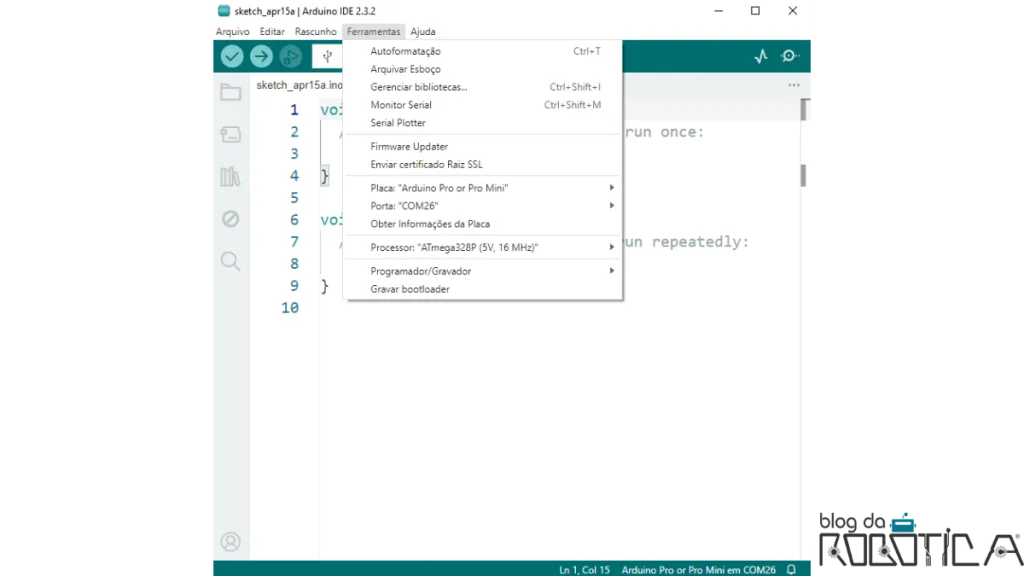
Task: Click the Upload arrow button
Action: [x=261, y=56]
